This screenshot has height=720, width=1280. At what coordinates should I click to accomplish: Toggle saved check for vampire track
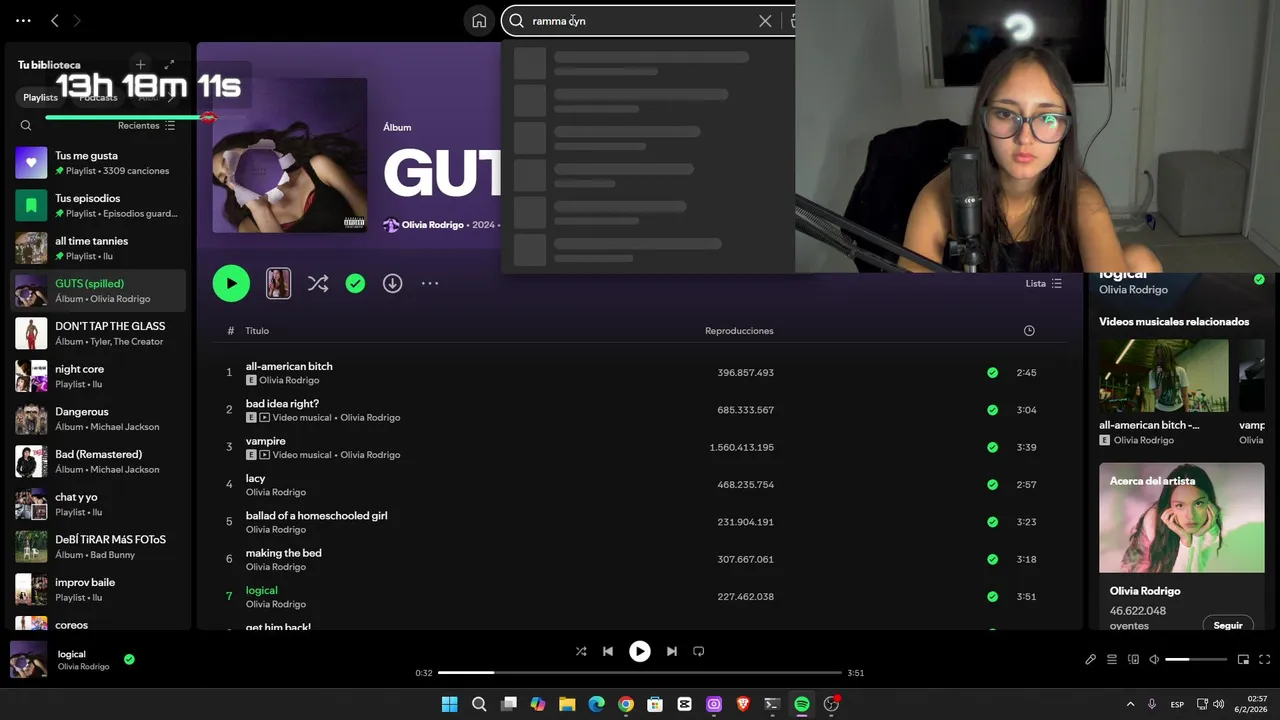tap(992, 447)
